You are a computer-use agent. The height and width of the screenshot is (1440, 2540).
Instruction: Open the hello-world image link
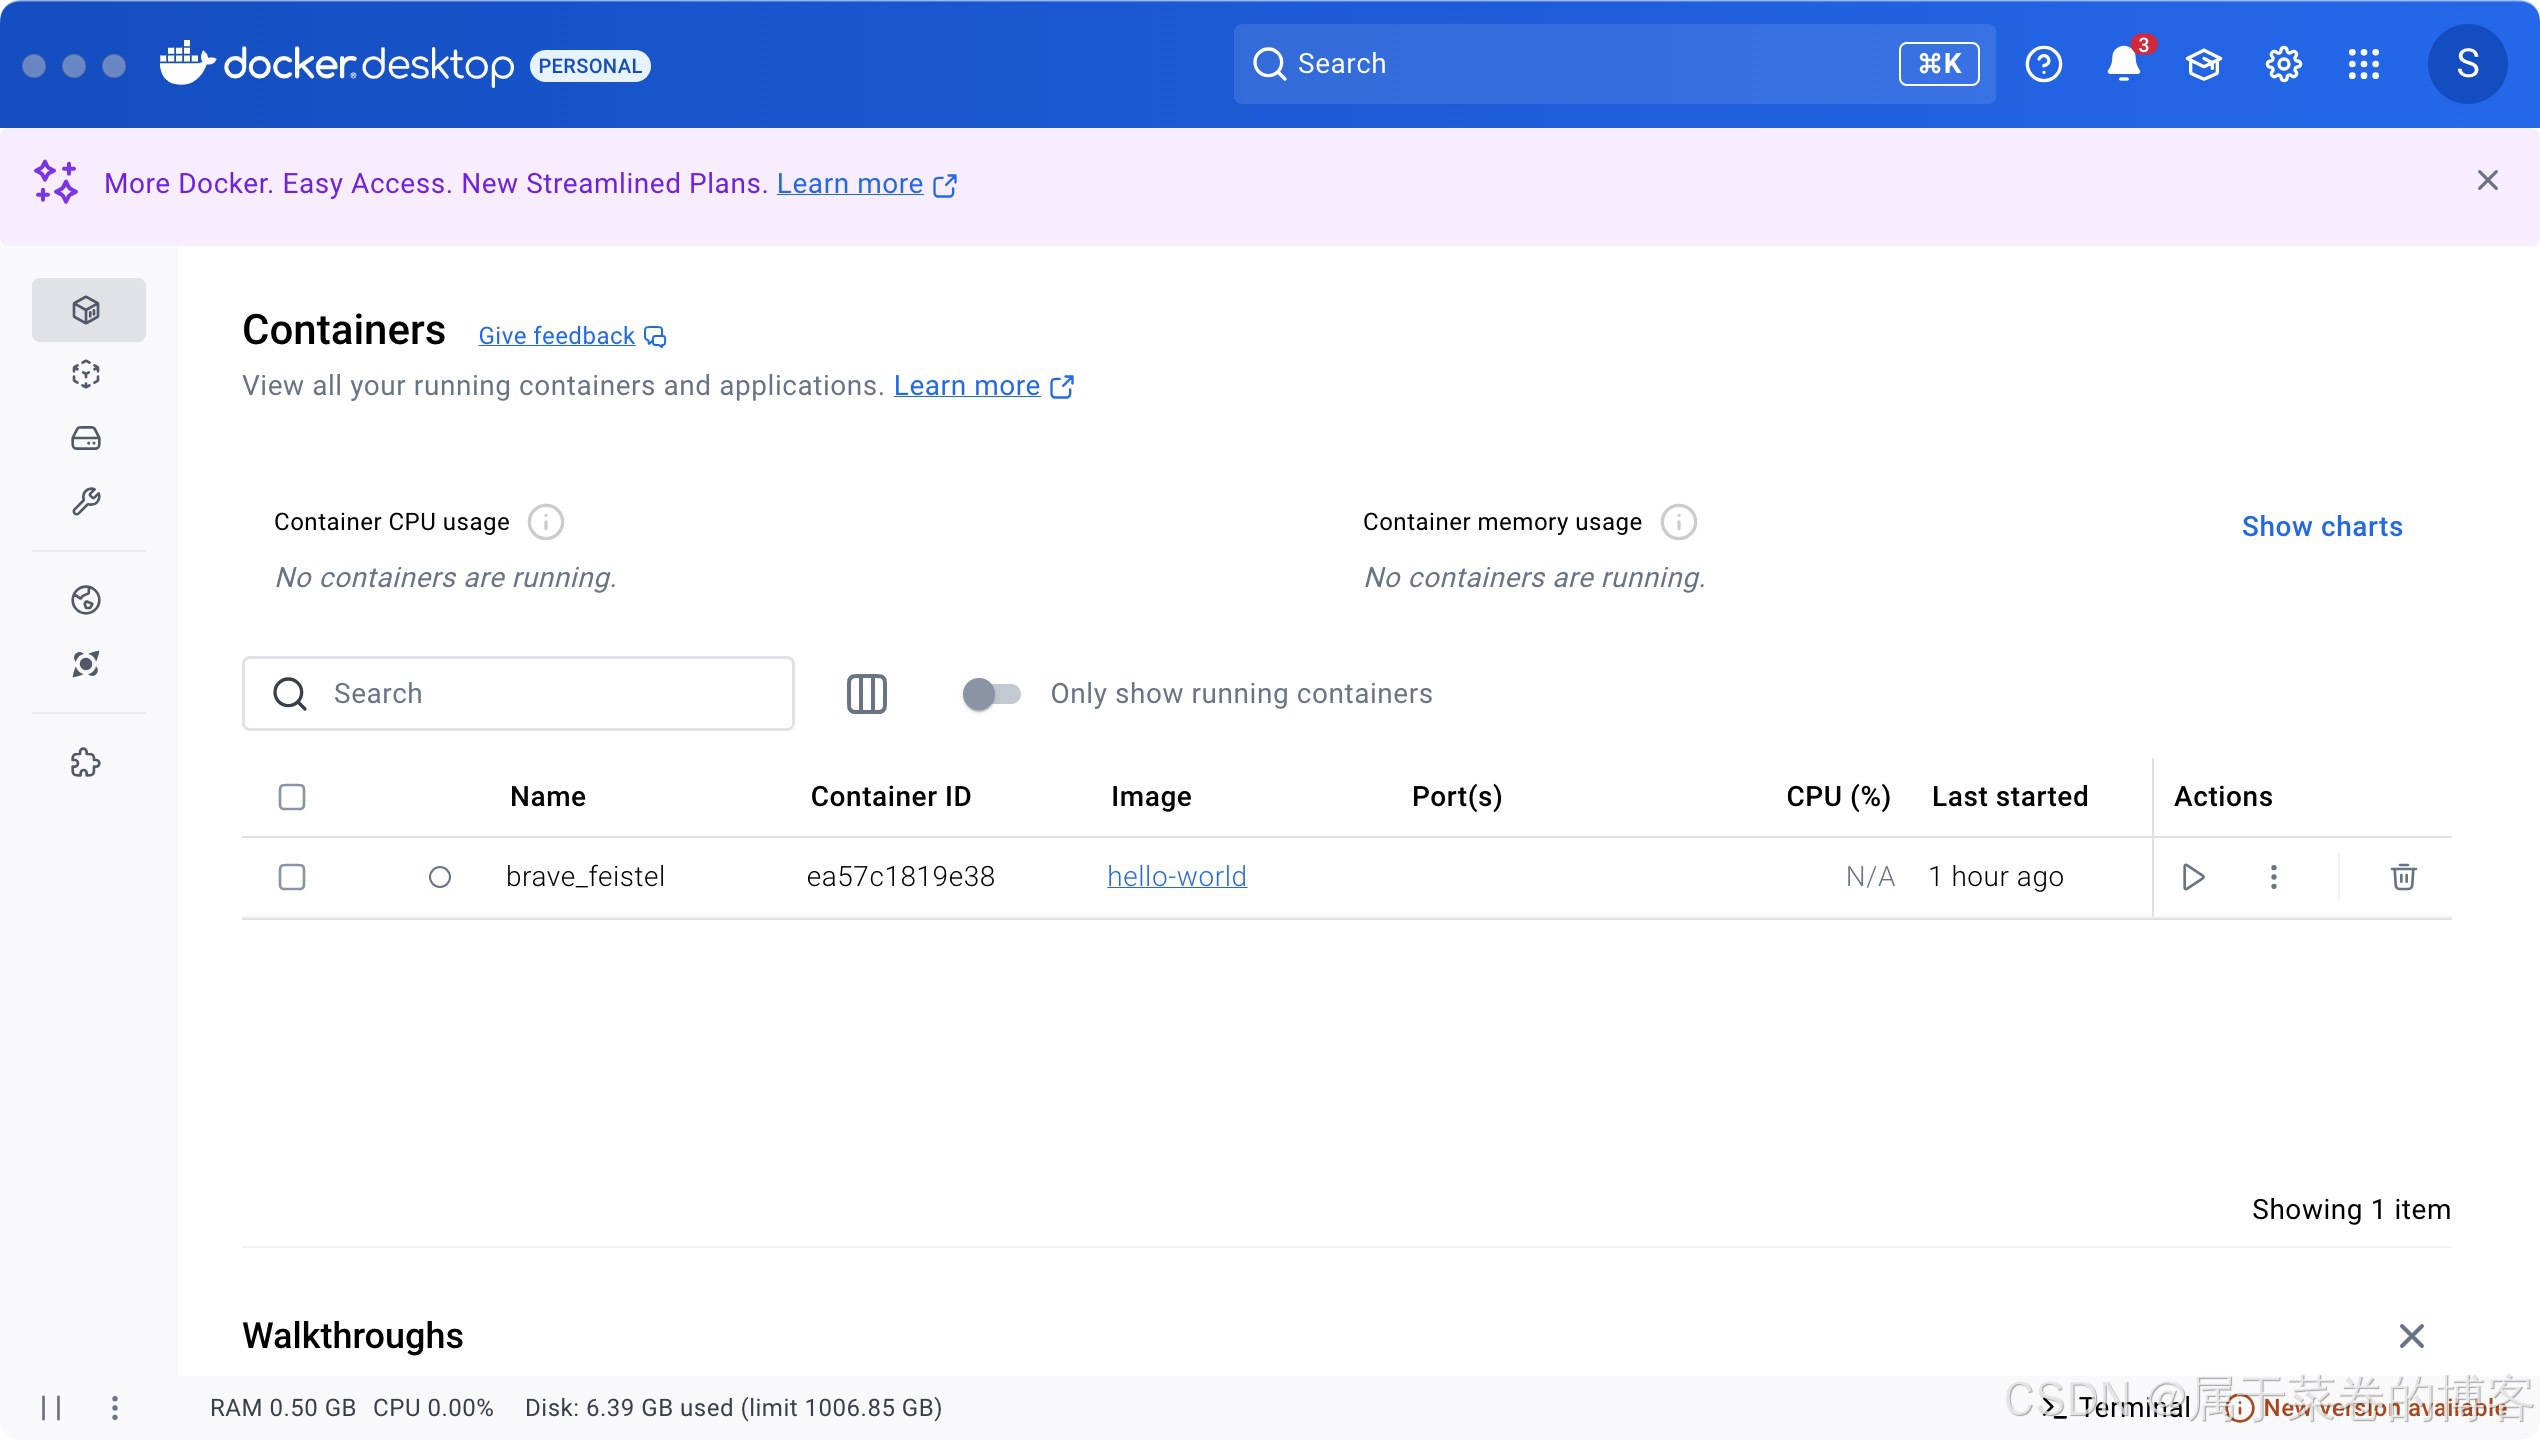click(1176, 877)
